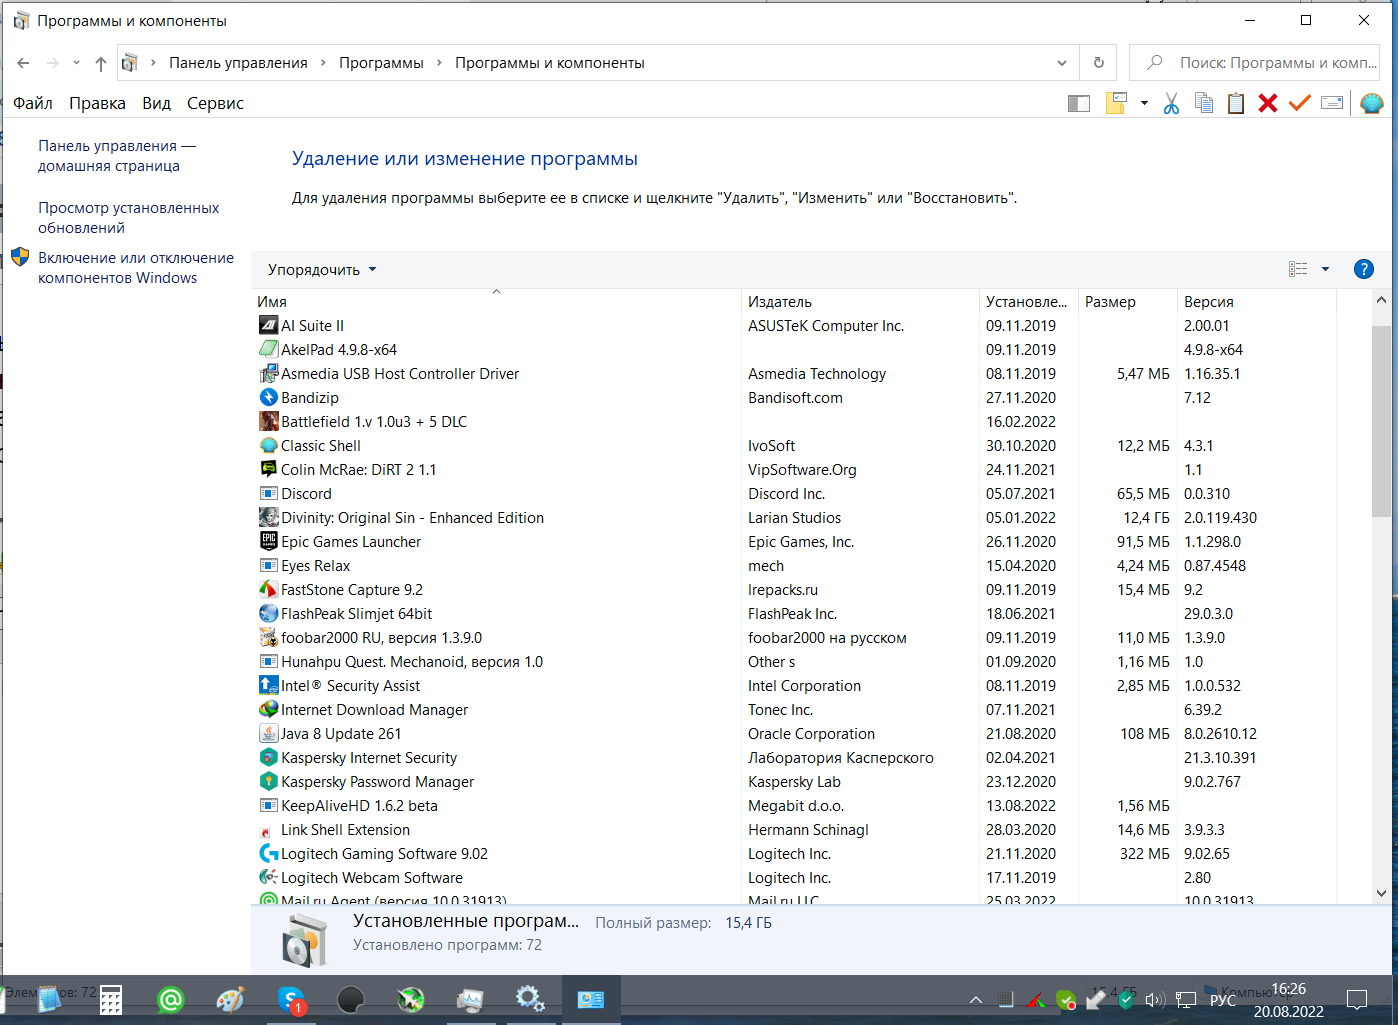Open Classic Shell settings shell icon

pos(1372,103)
